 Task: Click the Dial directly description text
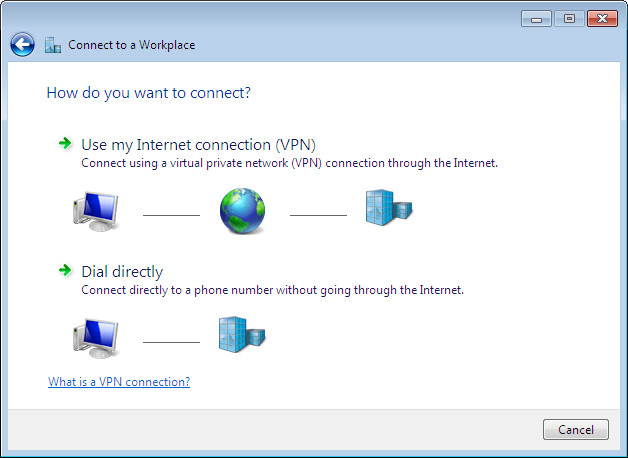tap(272, 290)
